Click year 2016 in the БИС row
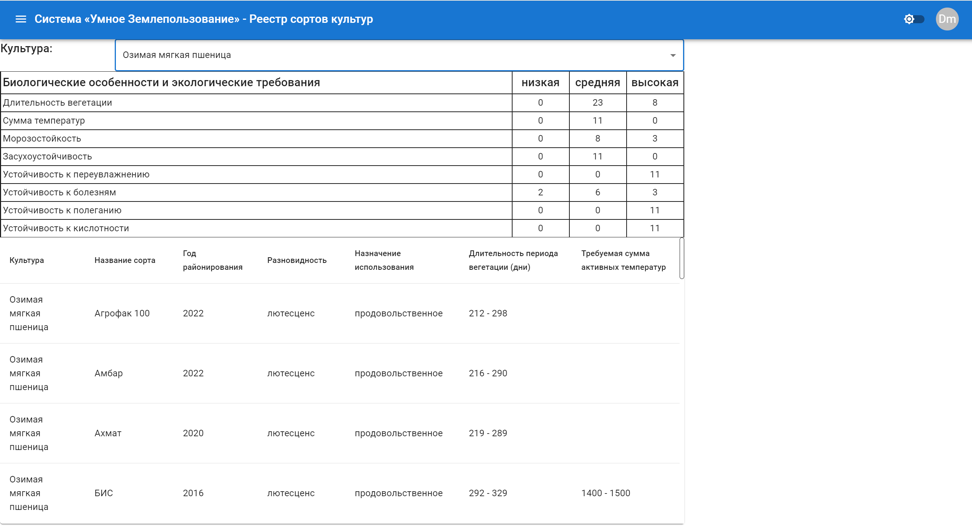The width and height of the screenshot is (972, 531). 193,493
